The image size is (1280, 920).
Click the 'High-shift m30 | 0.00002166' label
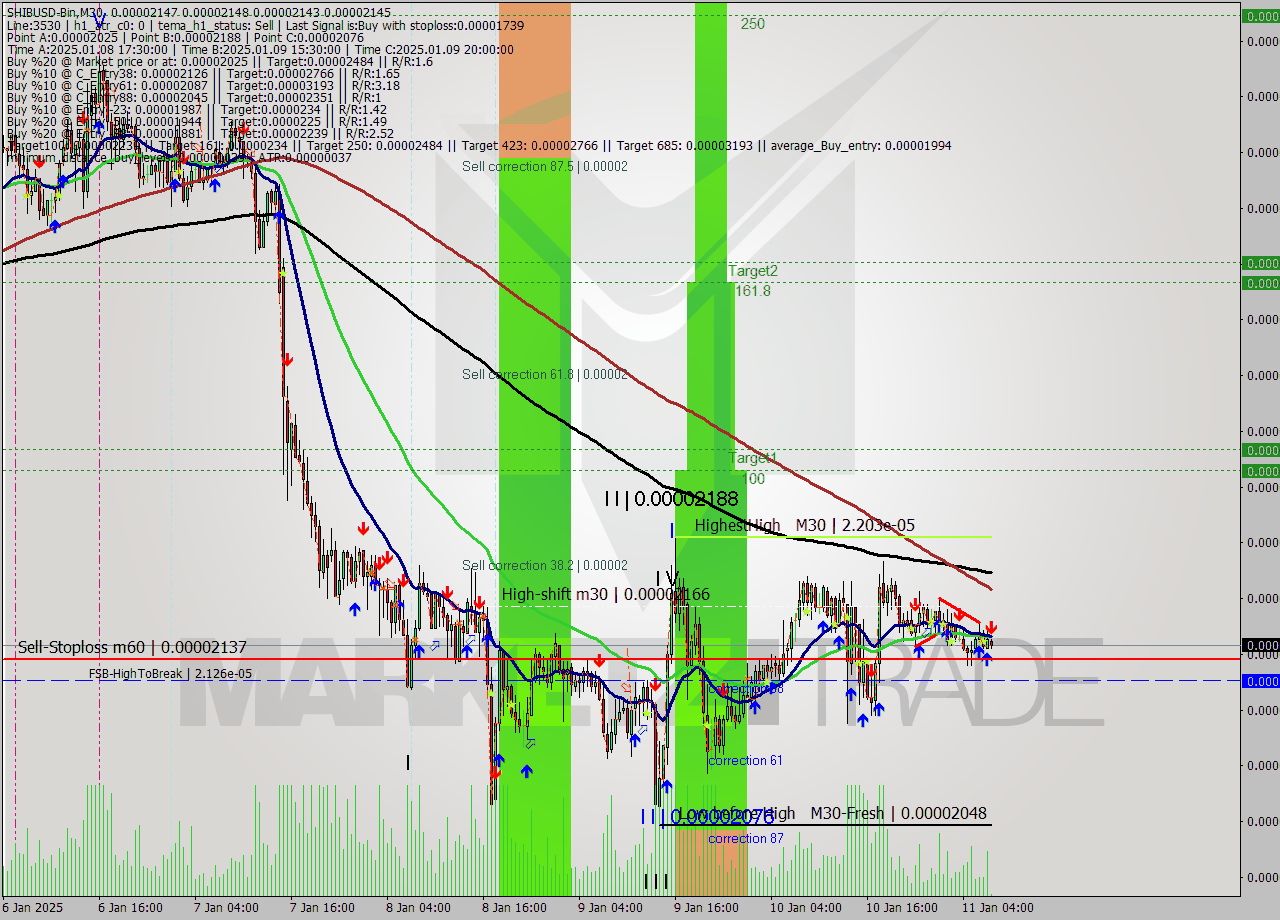[605, 594]
